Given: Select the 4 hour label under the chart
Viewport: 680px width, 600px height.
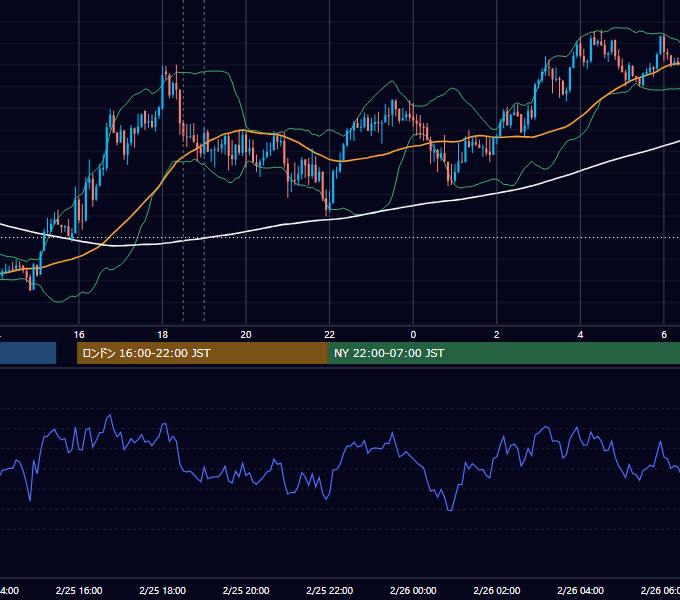Looking at the screenshot, I should coord(580,335).
